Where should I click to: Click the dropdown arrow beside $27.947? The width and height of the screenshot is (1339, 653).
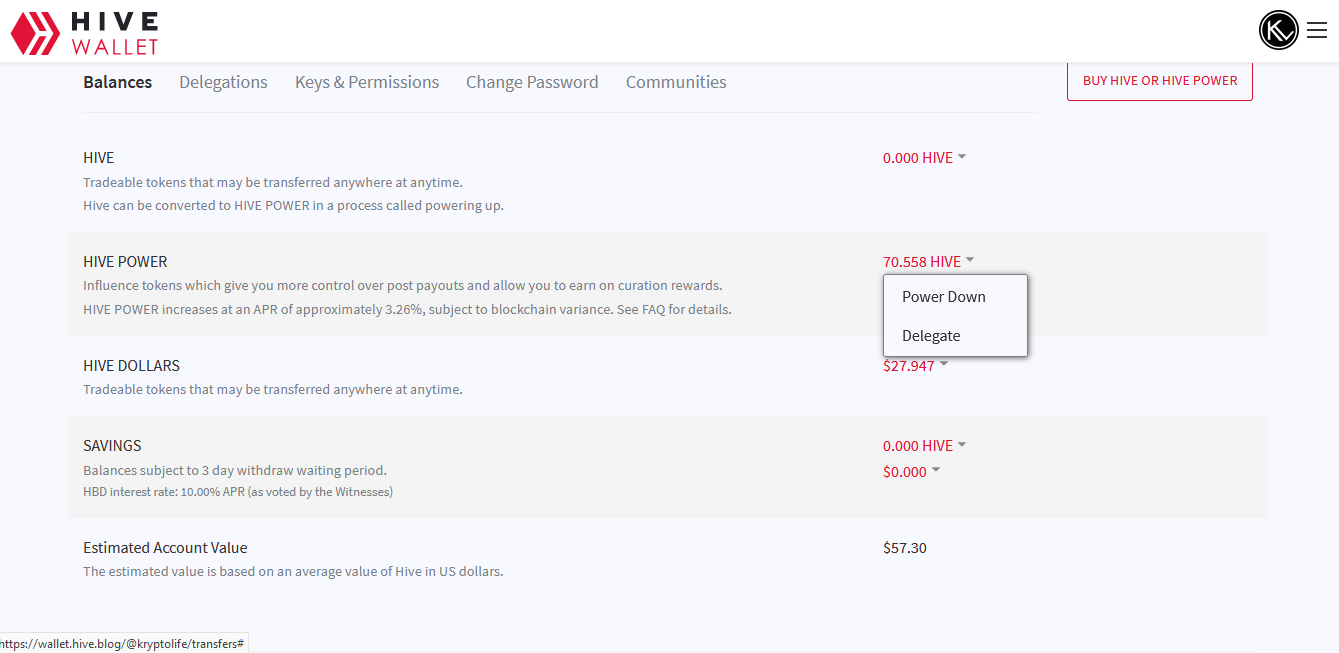(x=944, y=365)
